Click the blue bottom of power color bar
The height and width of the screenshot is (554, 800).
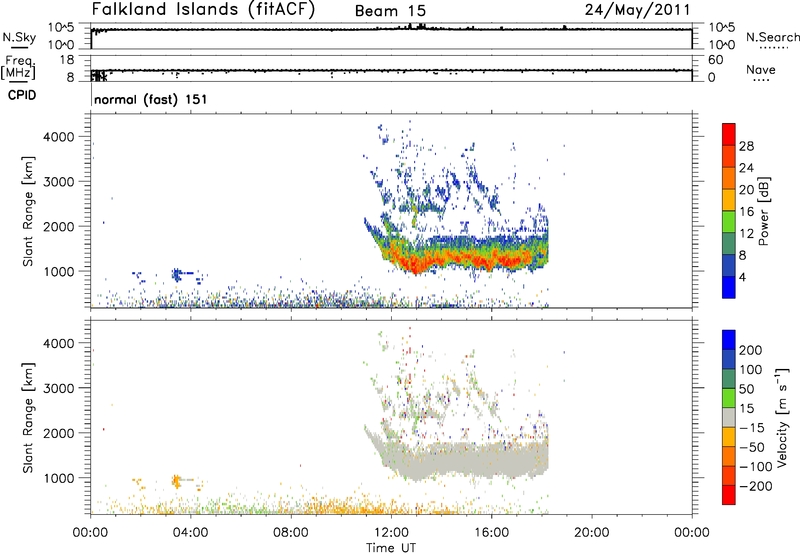click(x=729, y=287)
